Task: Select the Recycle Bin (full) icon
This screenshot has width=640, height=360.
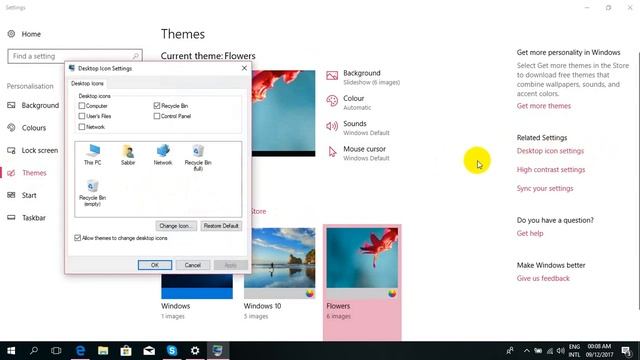Action: point(198,157)
